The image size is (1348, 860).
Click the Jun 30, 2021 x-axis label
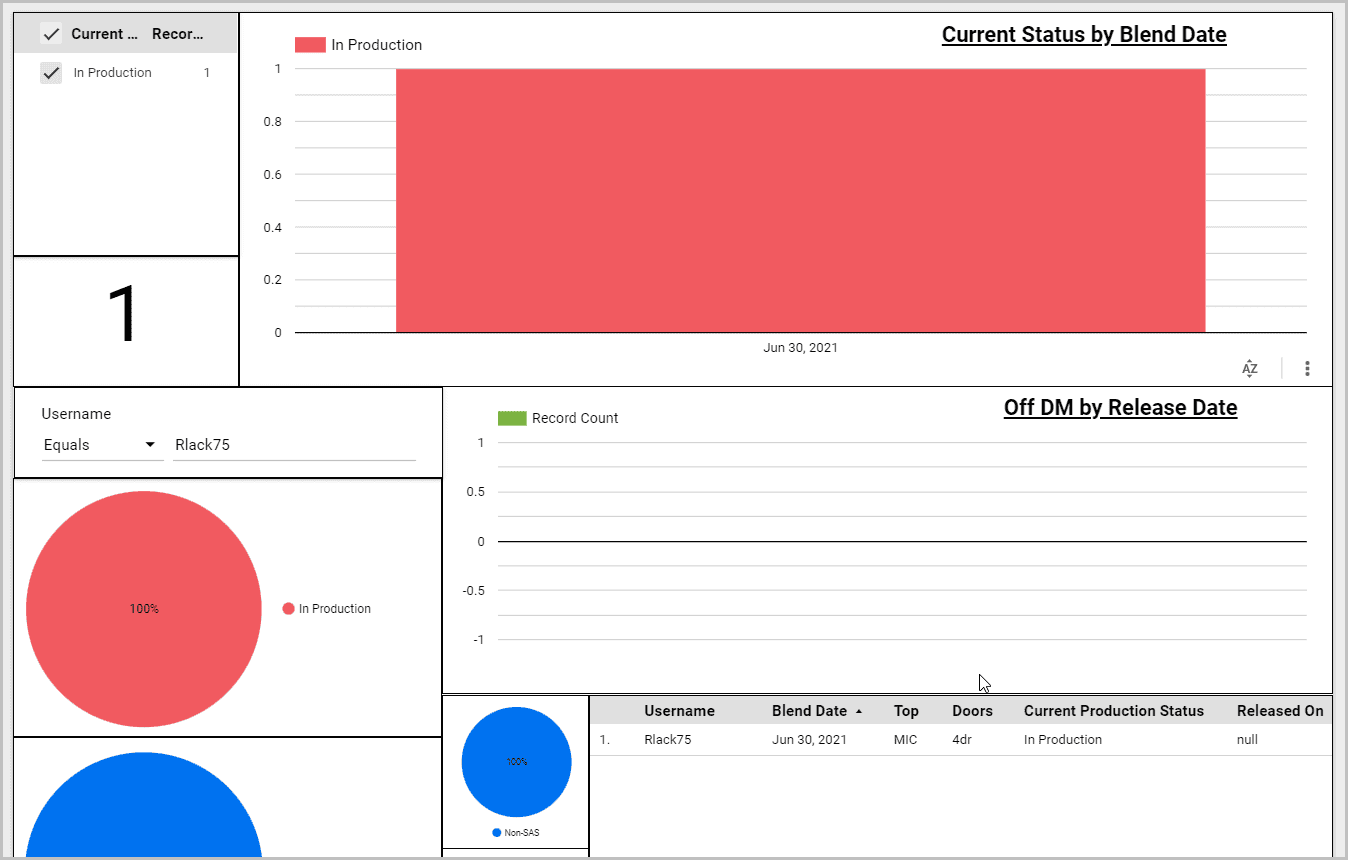(800, 348)
